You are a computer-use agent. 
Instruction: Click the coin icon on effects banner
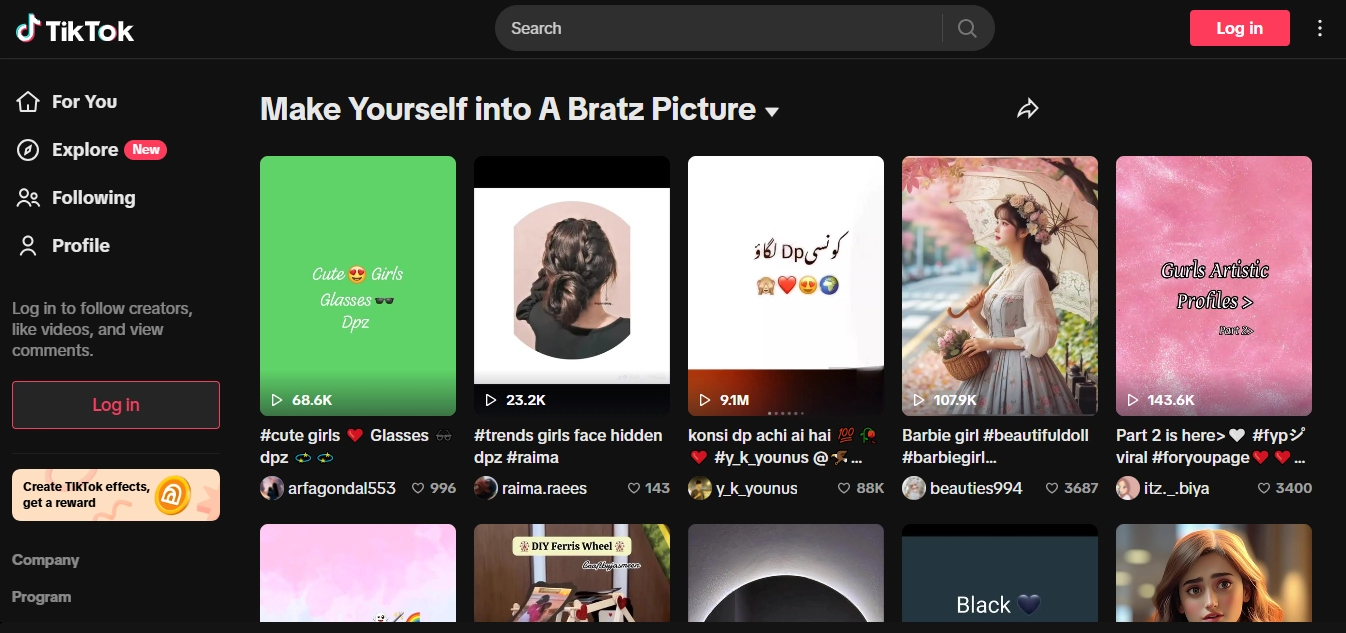point(172,495)
